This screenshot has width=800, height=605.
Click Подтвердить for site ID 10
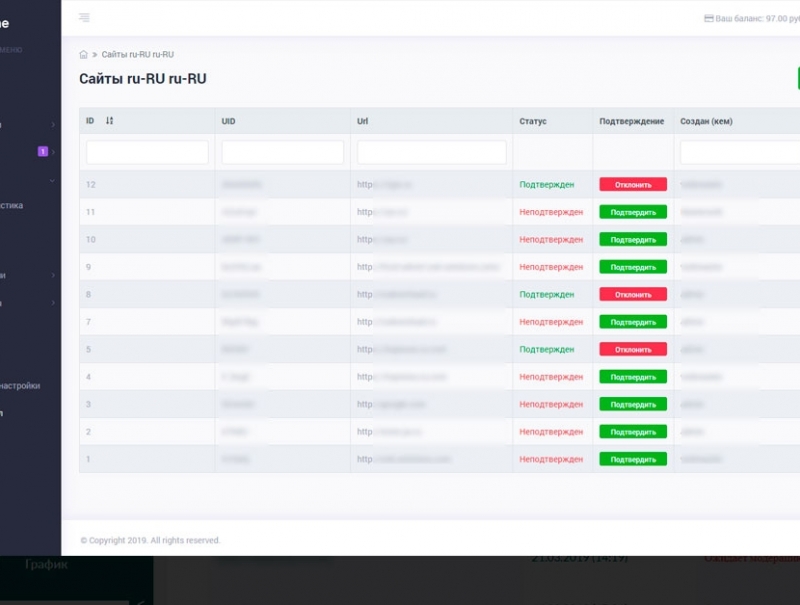click(x=633, y=240)
